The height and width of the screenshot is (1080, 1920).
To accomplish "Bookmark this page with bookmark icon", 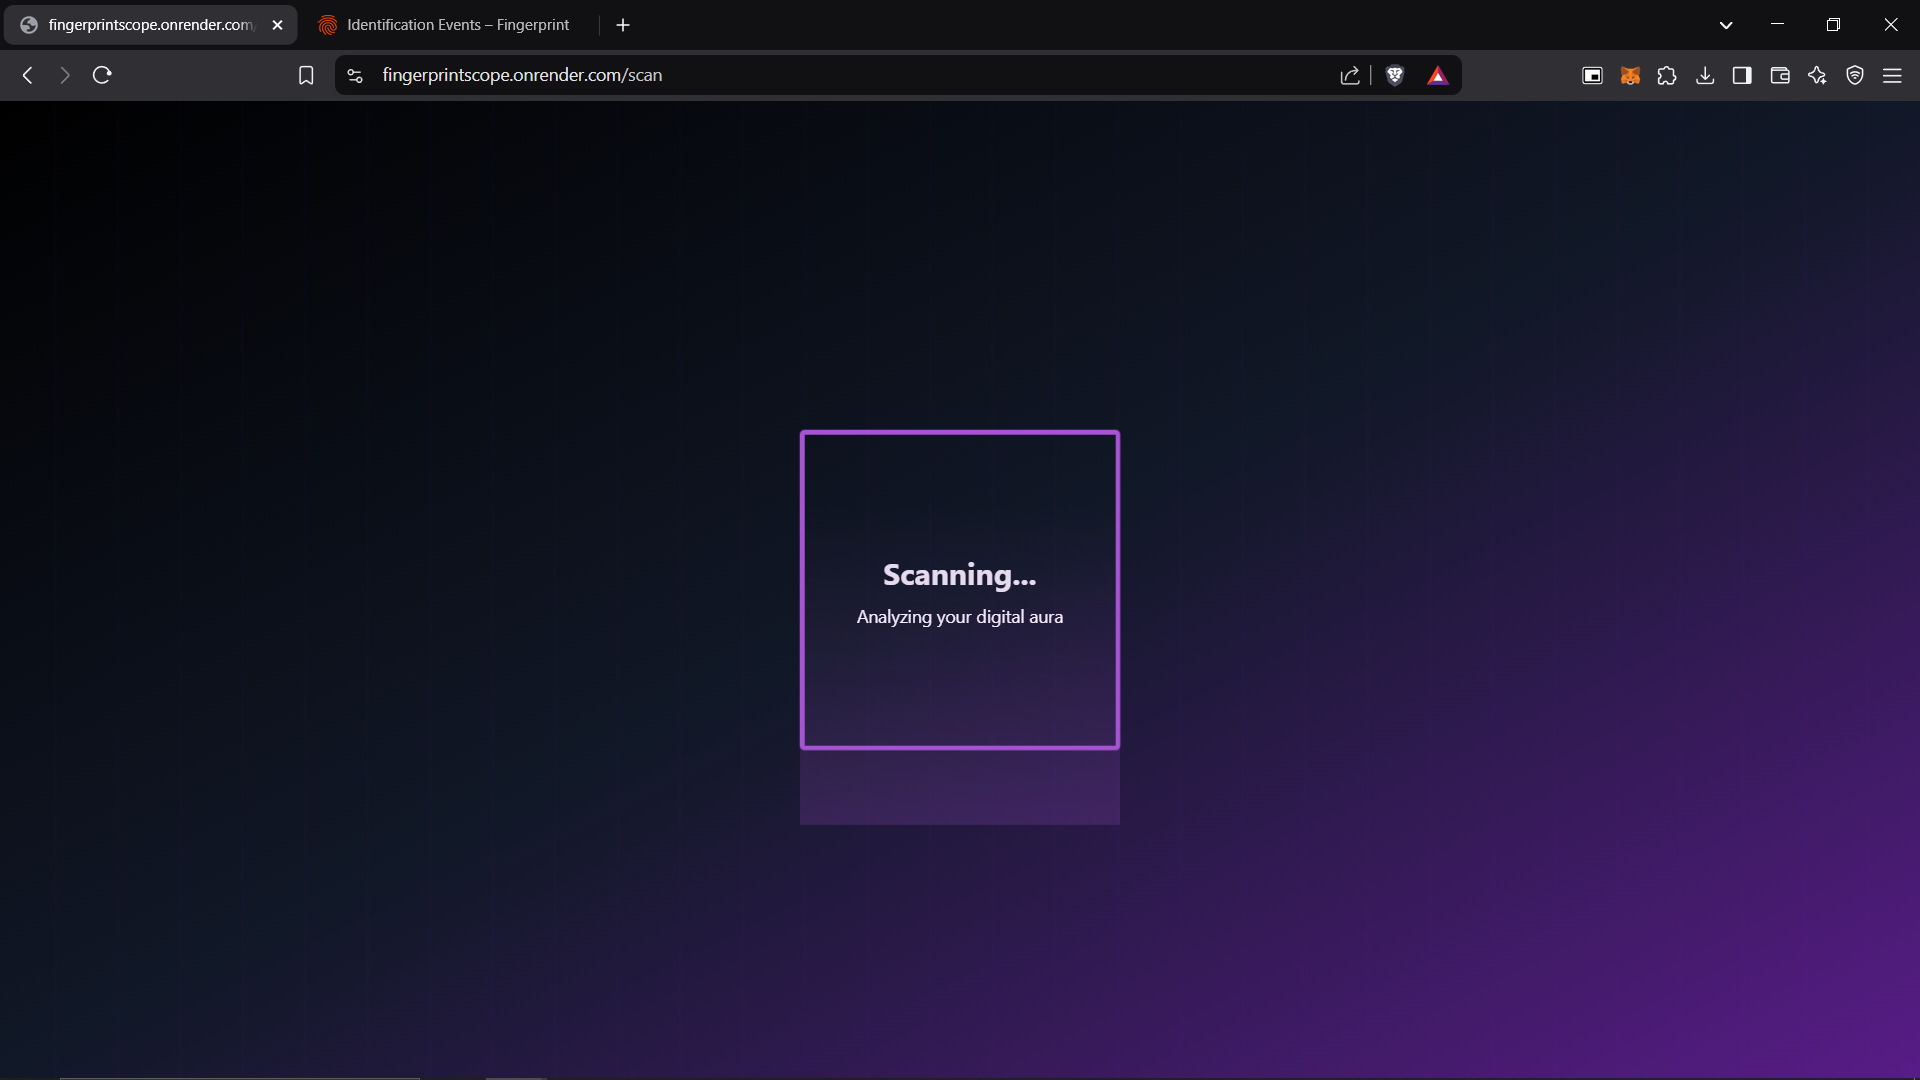I will [306, 76].
